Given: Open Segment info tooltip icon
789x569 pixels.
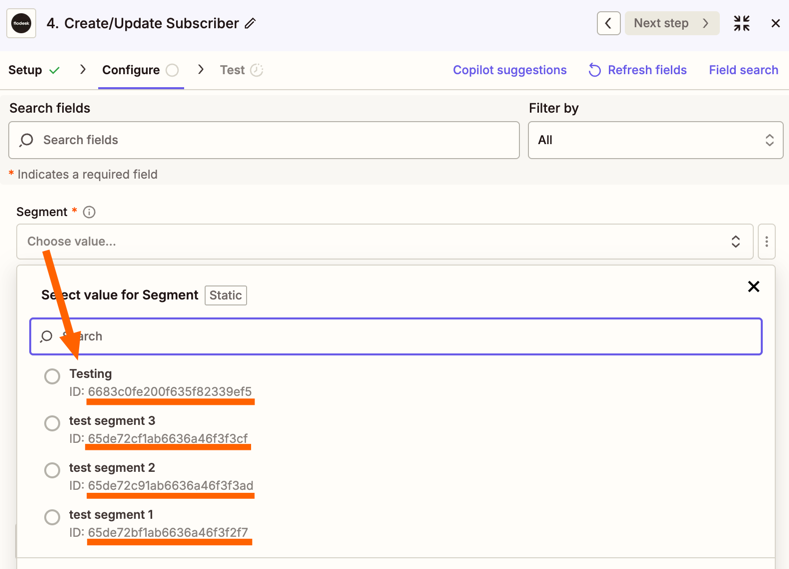Looking at the screenshot, I should (x=89, y=212).
